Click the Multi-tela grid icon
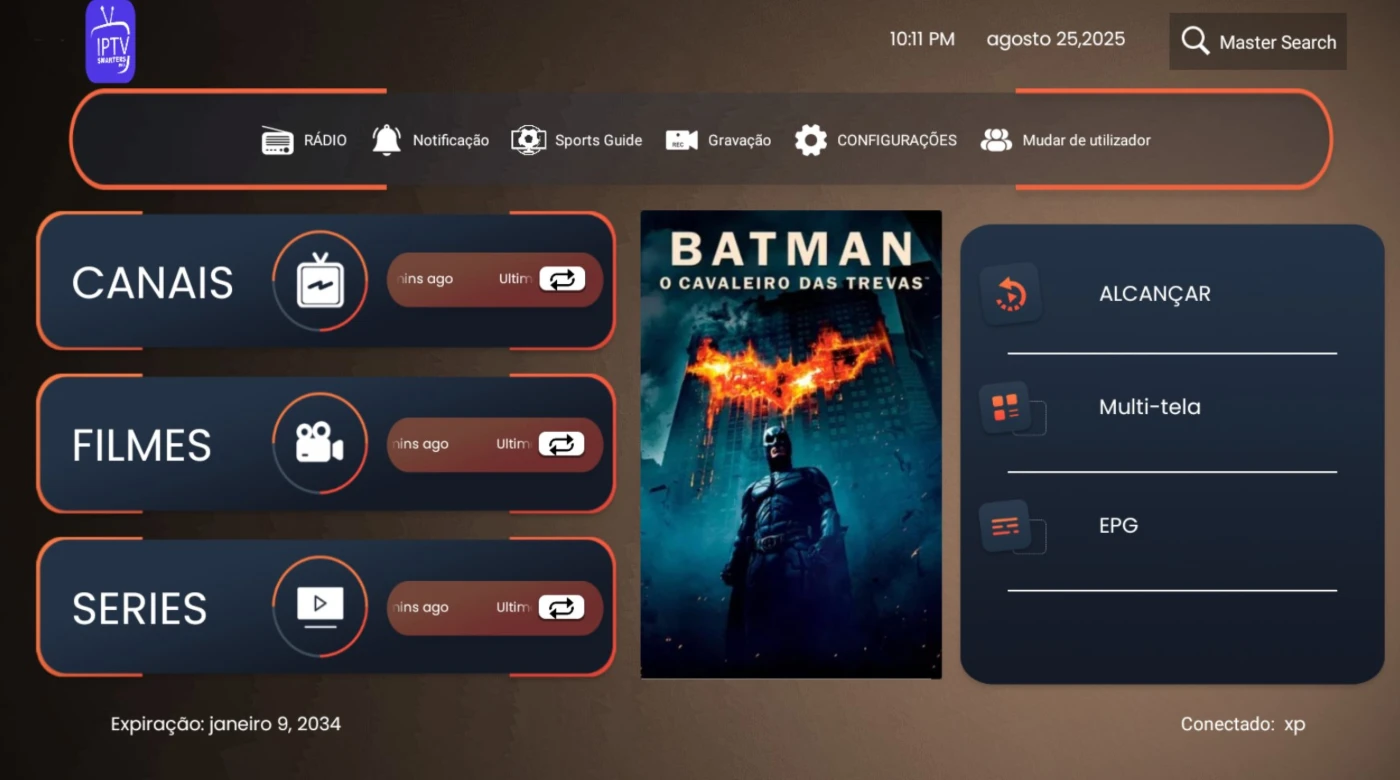The height and width of the screenshot is (780, 1400). (1006, 407)
